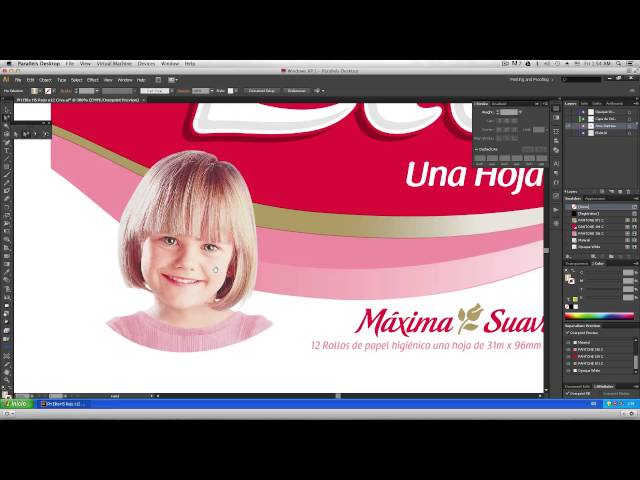Open the Parallels Virtual Machine menu
This screenshot has height=480, width=640.
tap(114, 64)
